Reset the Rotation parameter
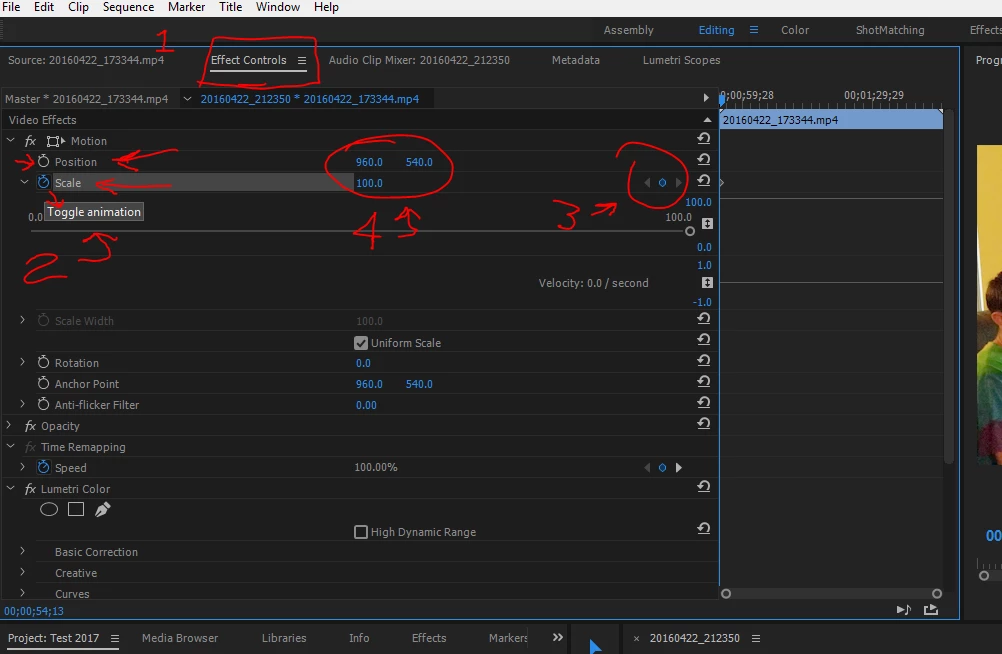Image resolution: width=1002 pixels, height=654 pixels. 704,360
